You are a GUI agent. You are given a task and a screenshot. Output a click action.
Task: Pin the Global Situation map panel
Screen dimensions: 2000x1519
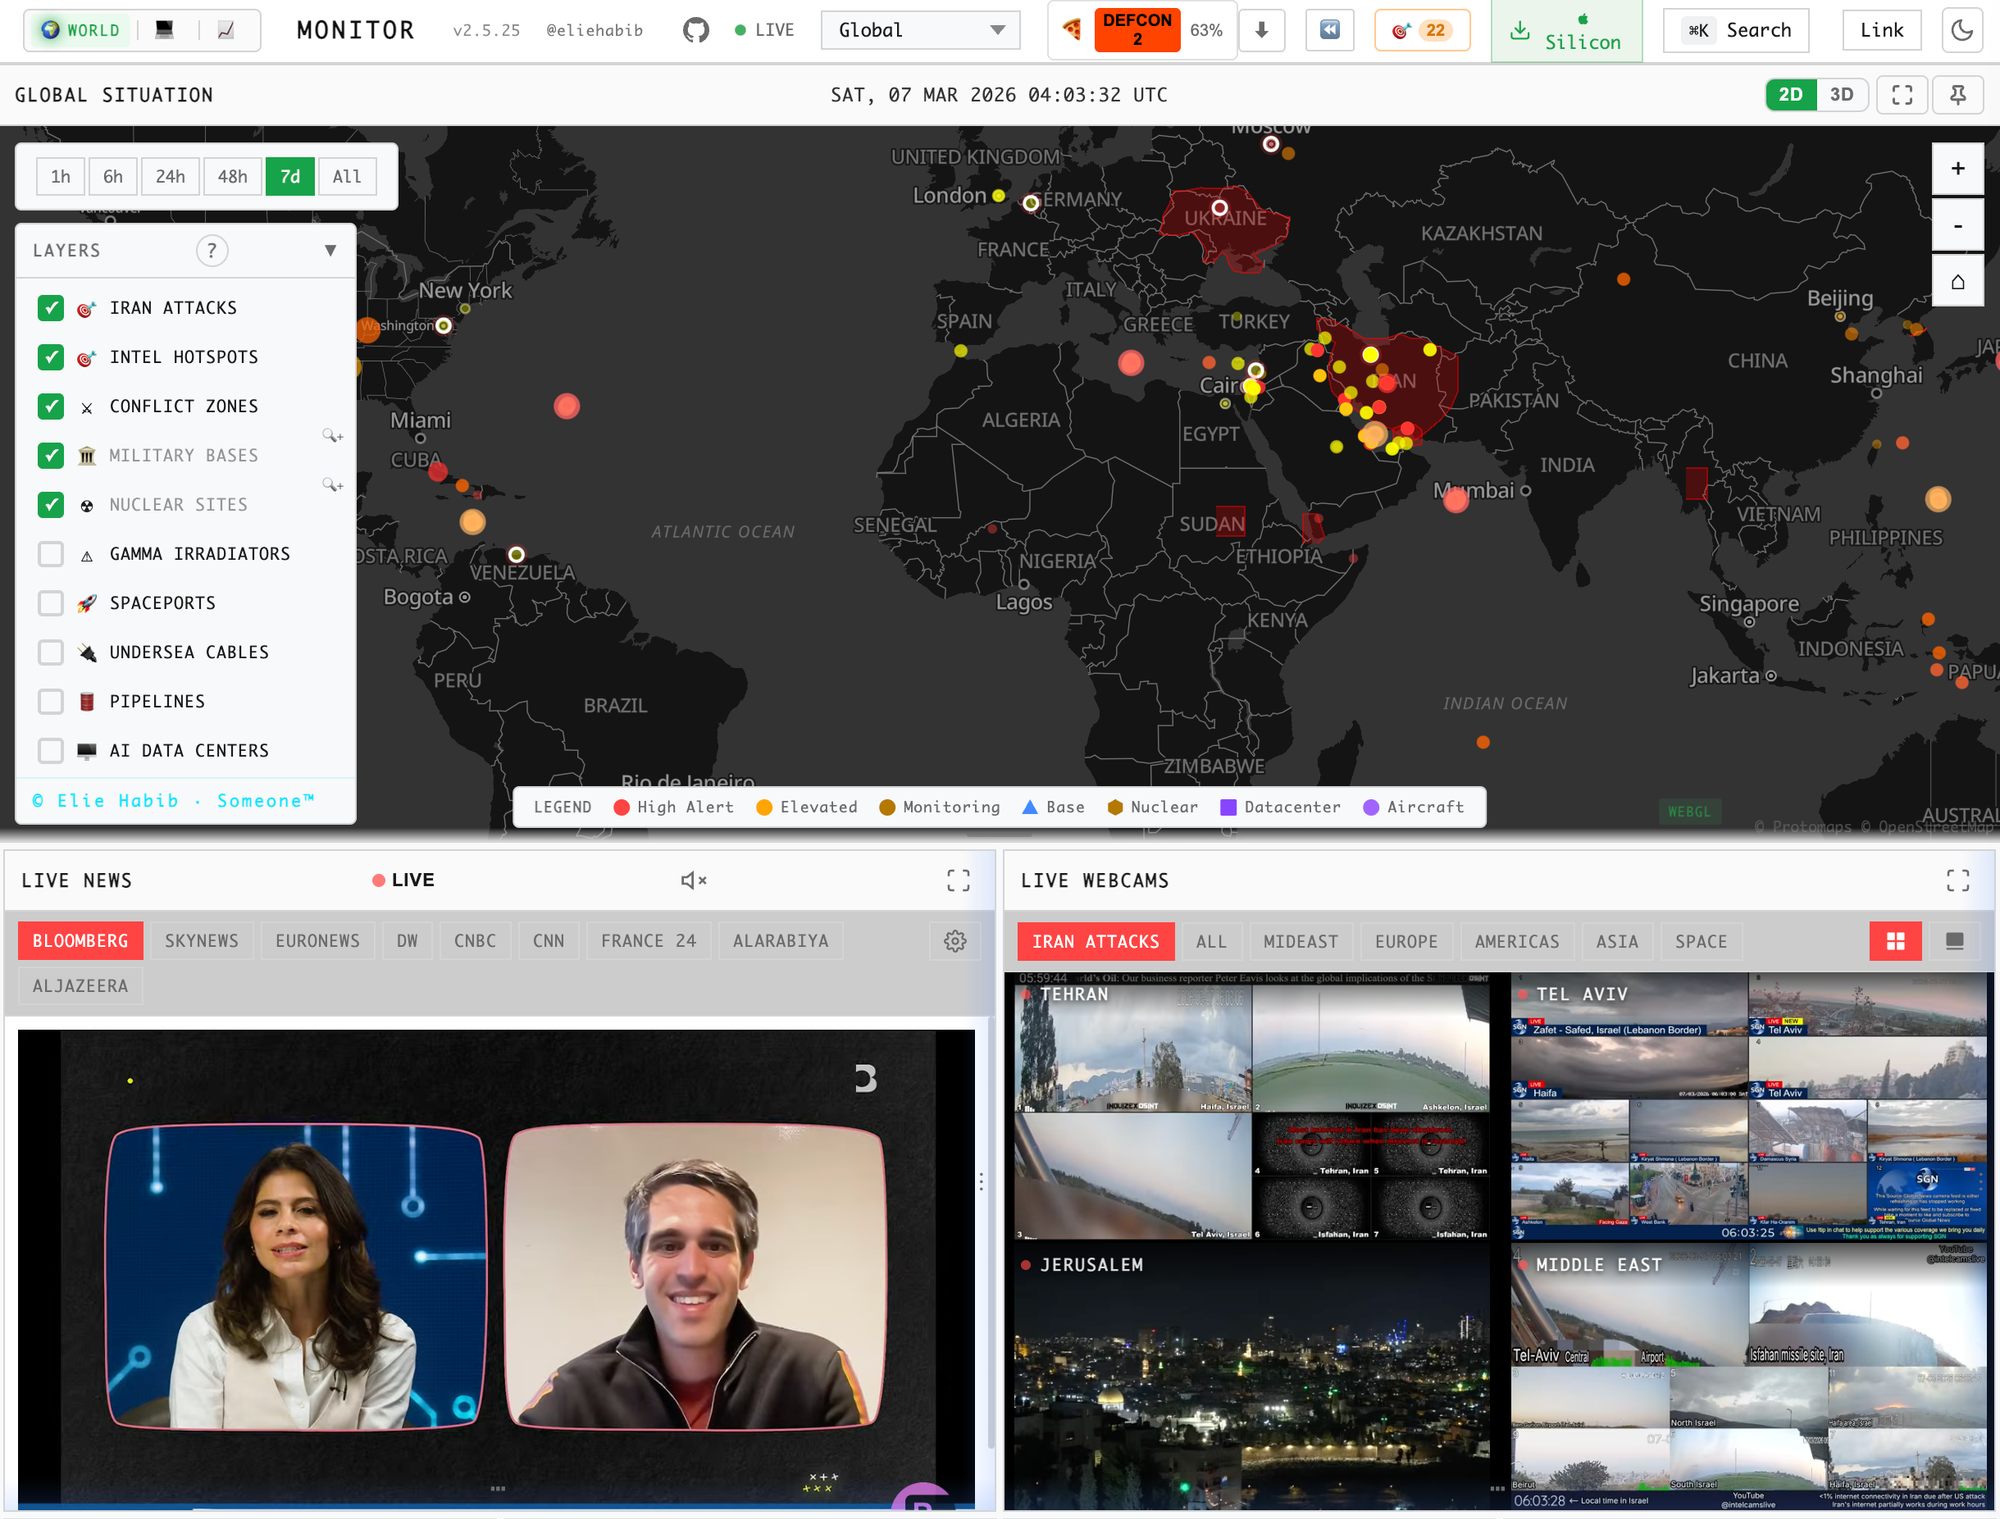[x=1957, y=95]
